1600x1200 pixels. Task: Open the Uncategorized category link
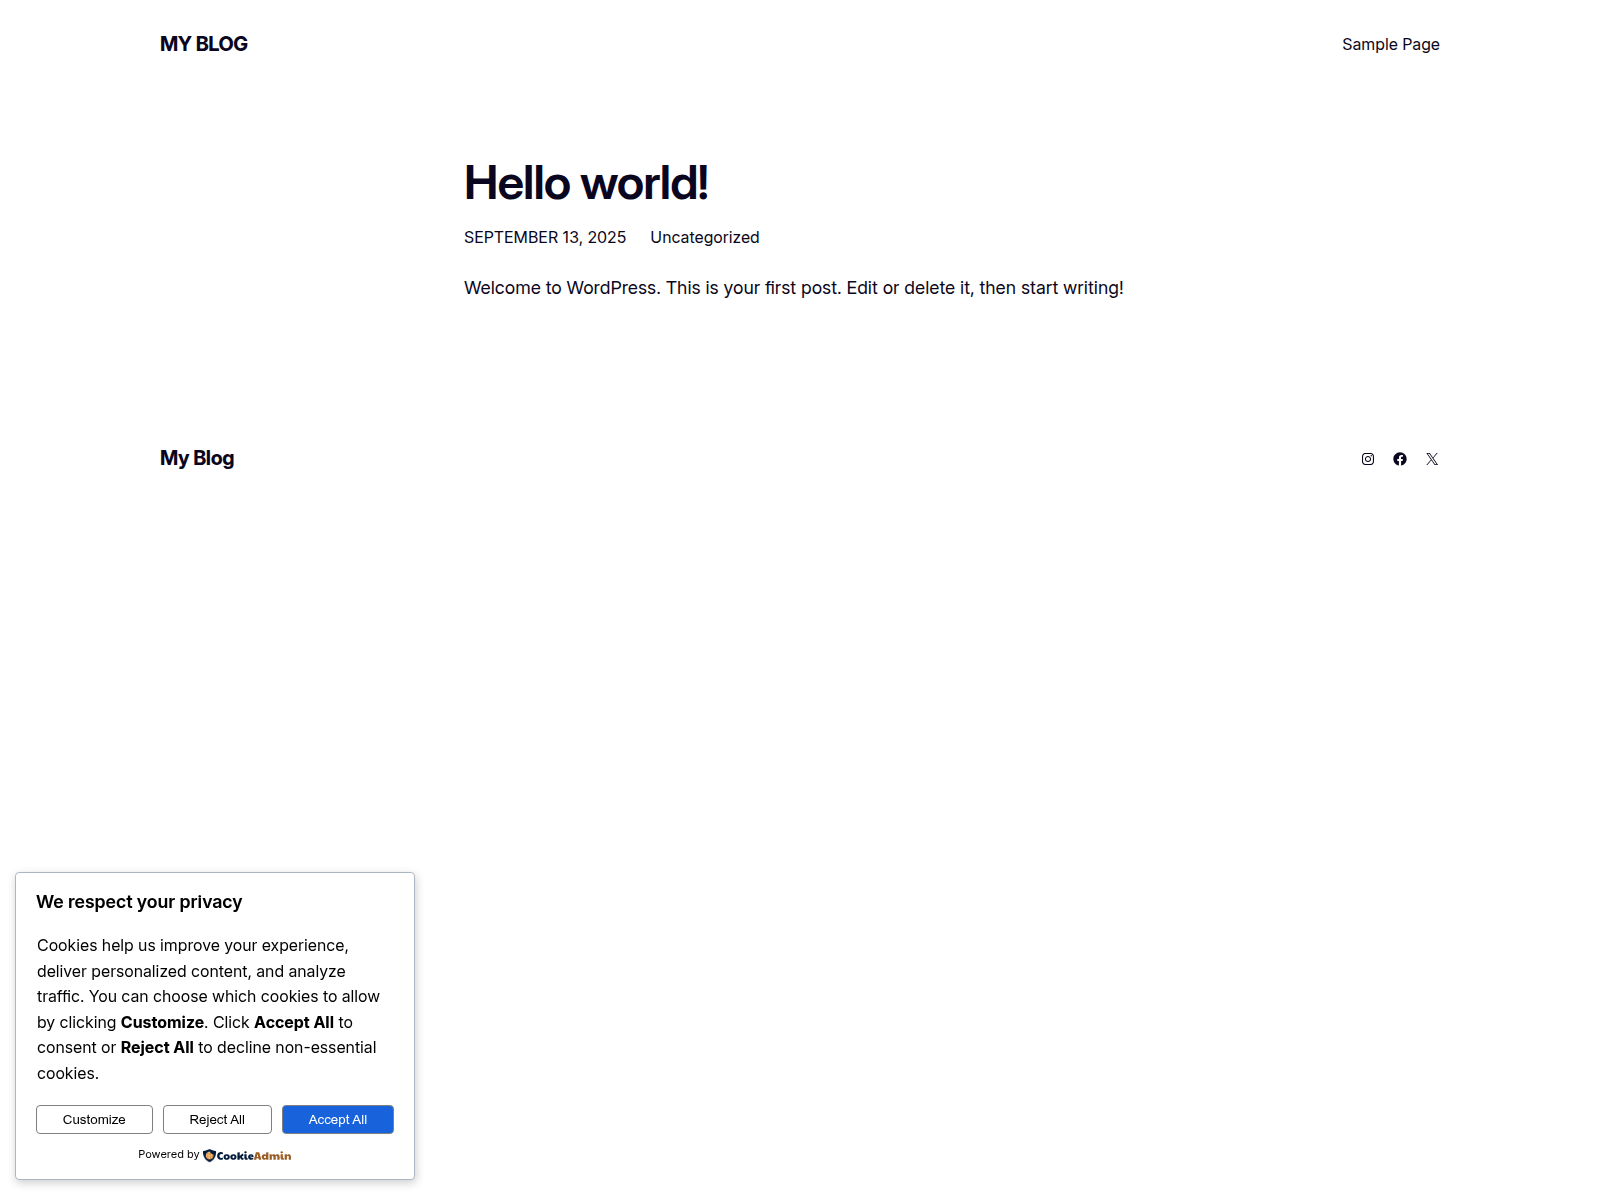(x=705, y=237)
